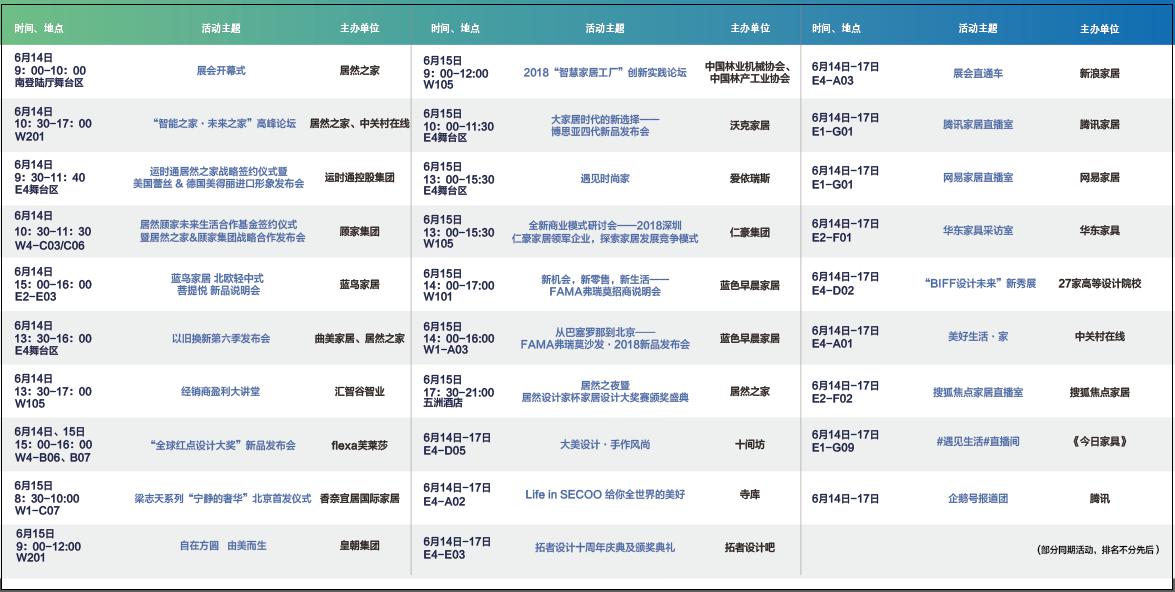Click the organizer 寺库
This screenshot has height=592, width=1175.
point(749,495)
